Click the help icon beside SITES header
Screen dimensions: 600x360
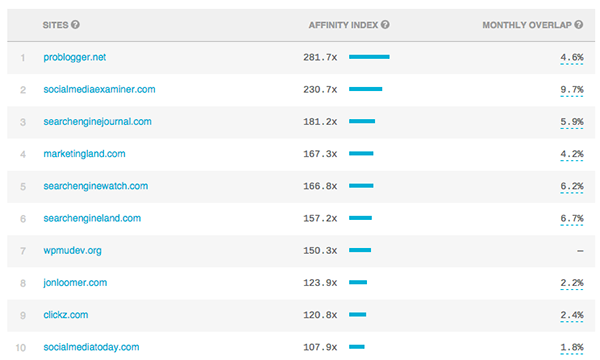tap(75, 25)
